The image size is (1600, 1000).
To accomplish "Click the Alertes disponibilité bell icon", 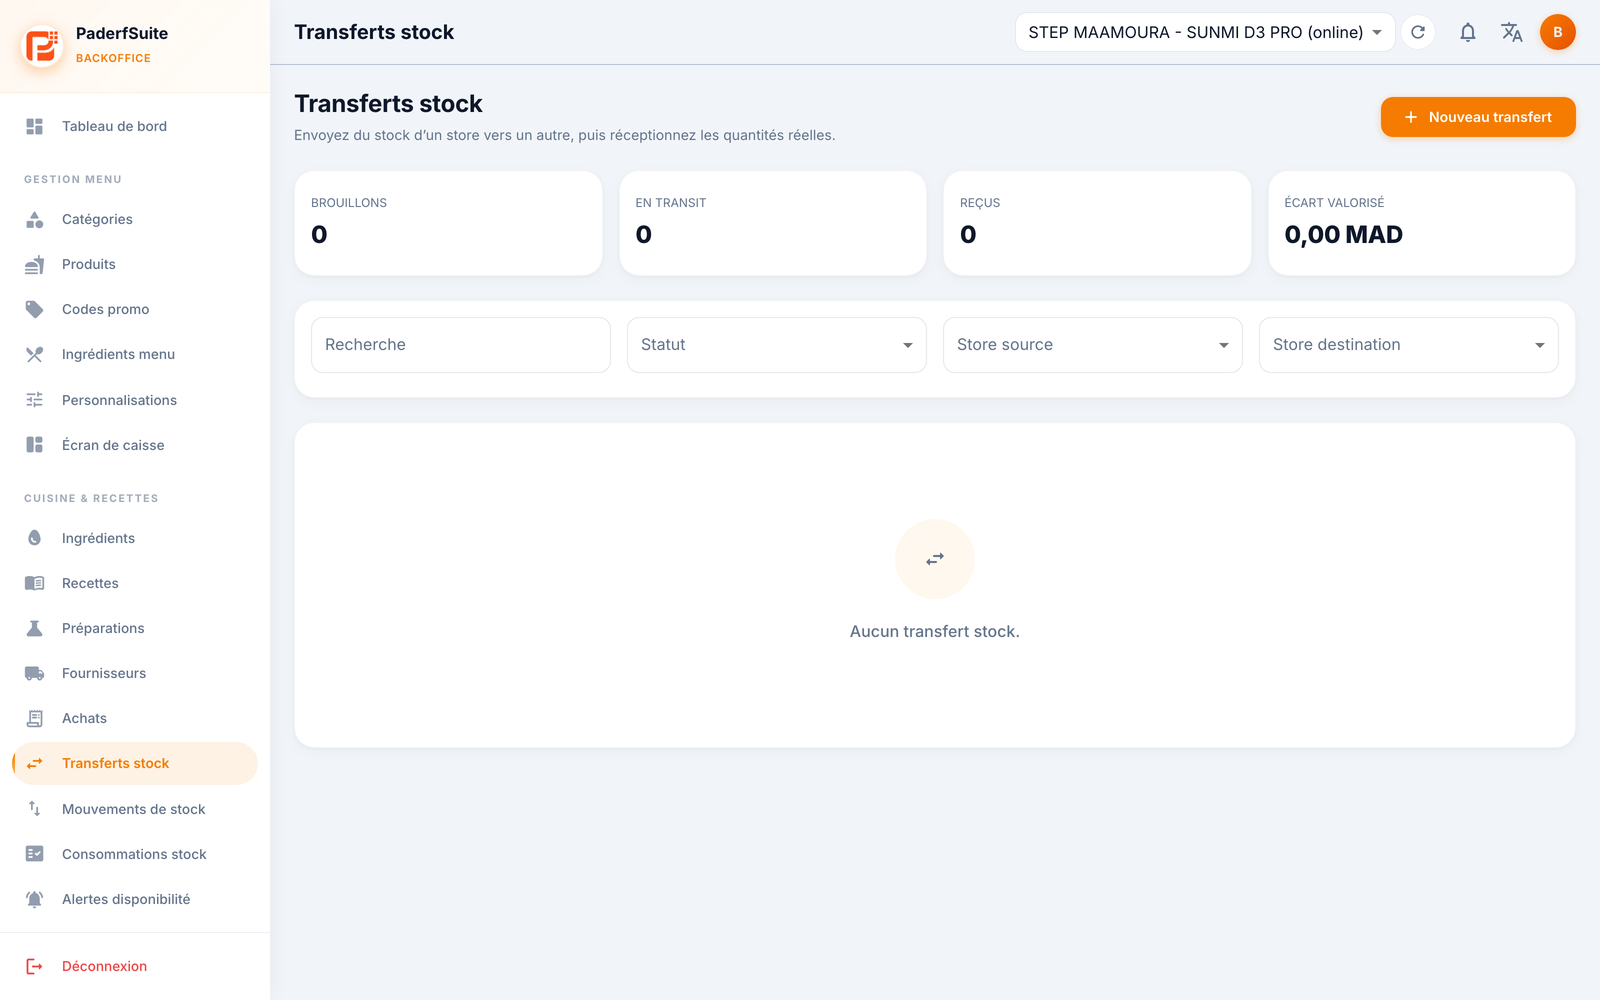I will (35, 899).
